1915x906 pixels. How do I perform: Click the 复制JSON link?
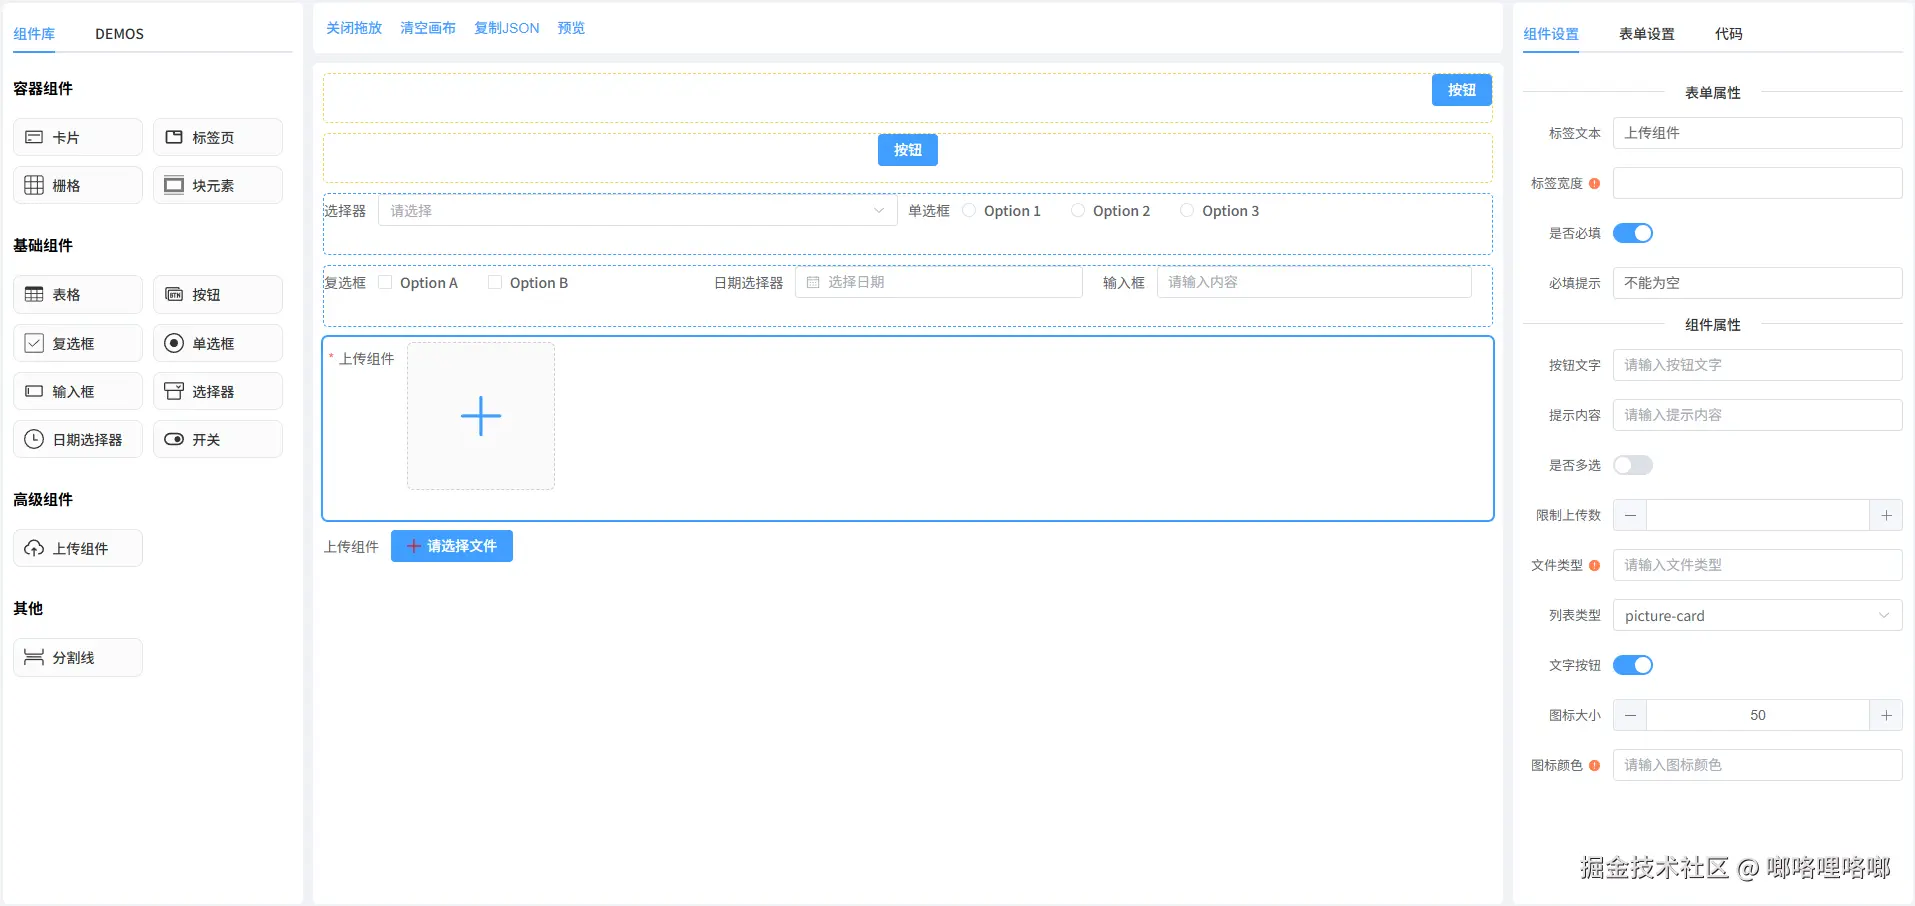(507, 28)
